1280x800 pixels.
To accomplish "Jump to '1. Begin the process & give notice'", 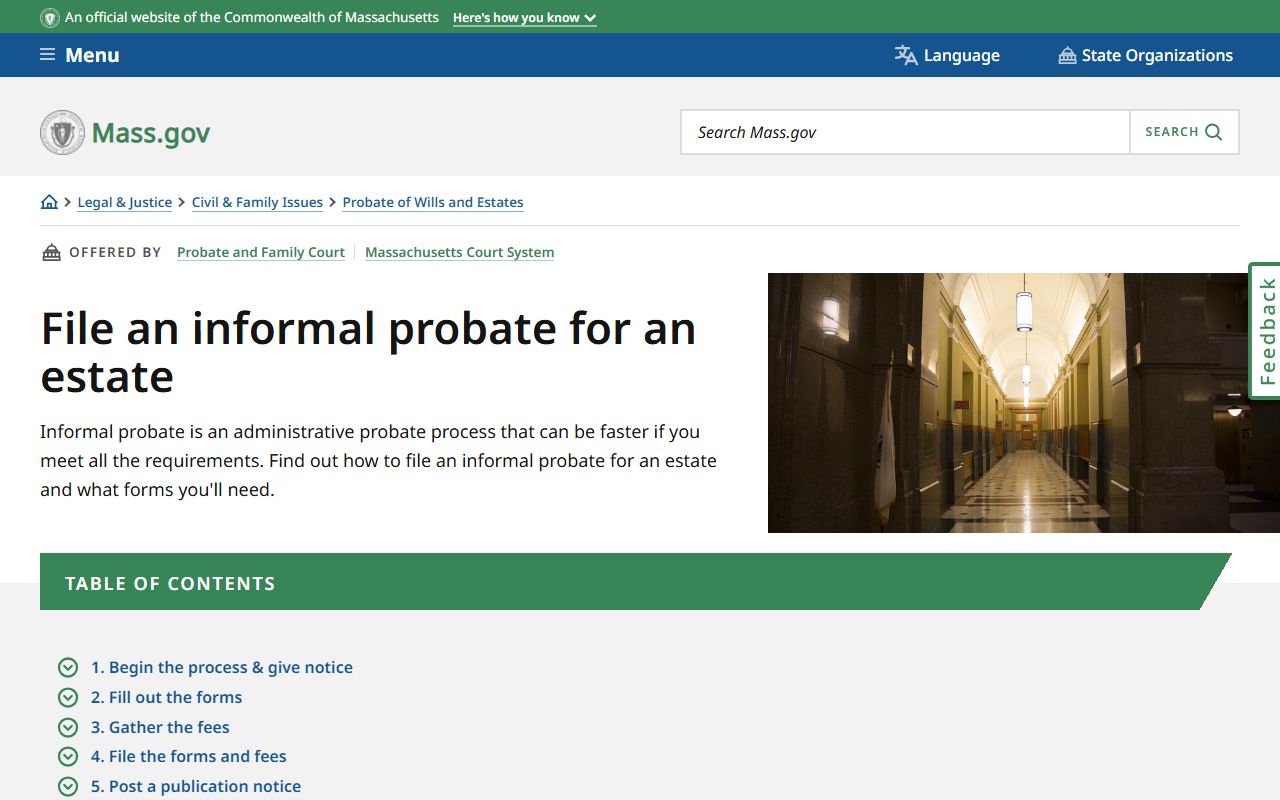I will pyautogui.click(x=222, y=667).
